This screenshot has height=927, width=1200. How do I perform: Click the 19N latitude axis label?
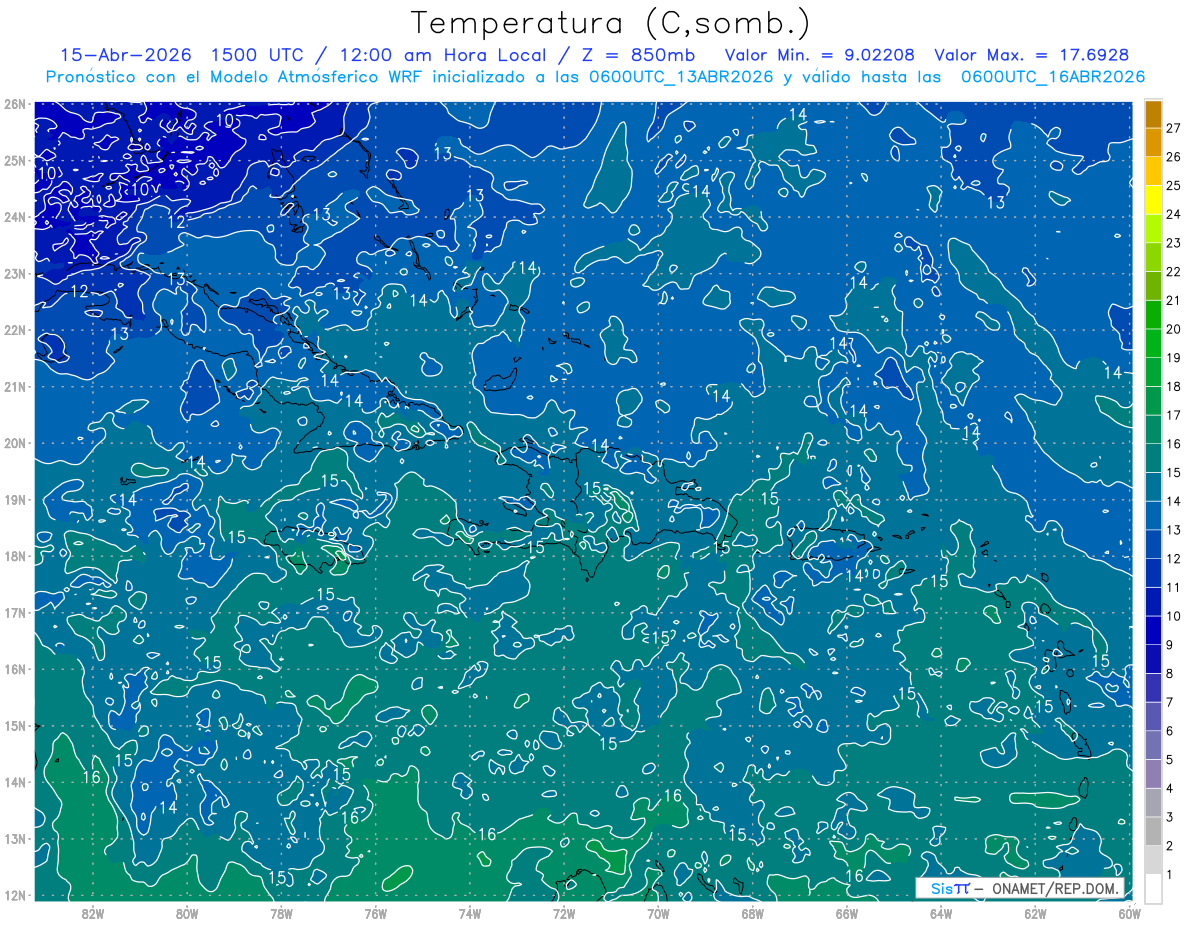tap(15, 499)
